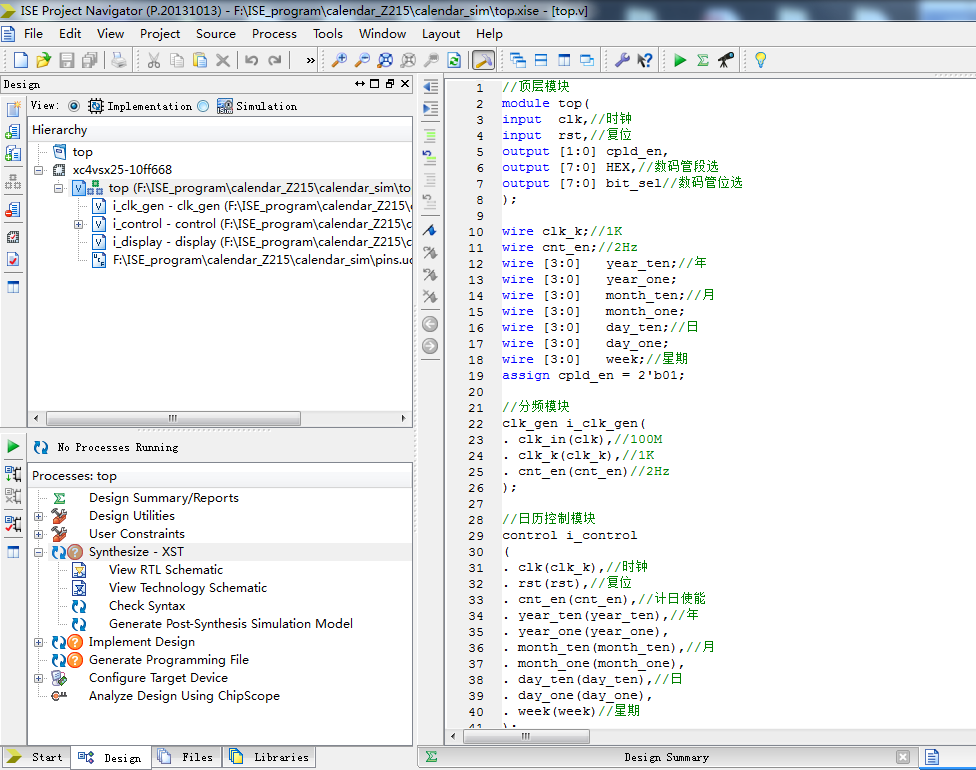The image size is (976, 770).
Task: Switch to the Libraries tab
Action: tap(270, 757)
